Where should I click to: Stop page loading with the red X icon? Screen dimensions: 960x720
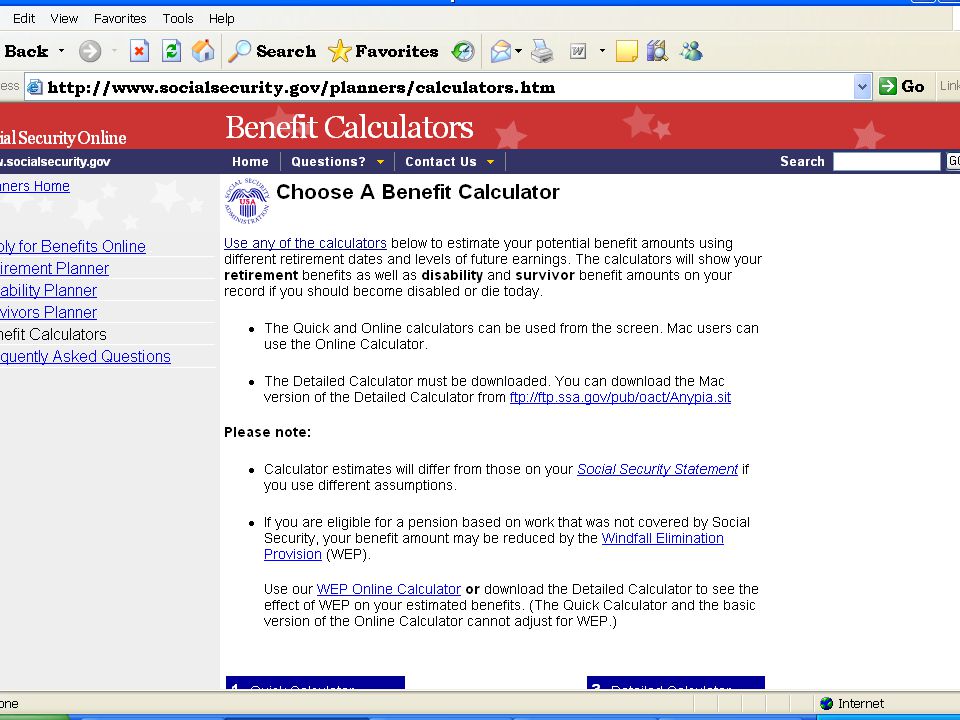tap(140, 51)
